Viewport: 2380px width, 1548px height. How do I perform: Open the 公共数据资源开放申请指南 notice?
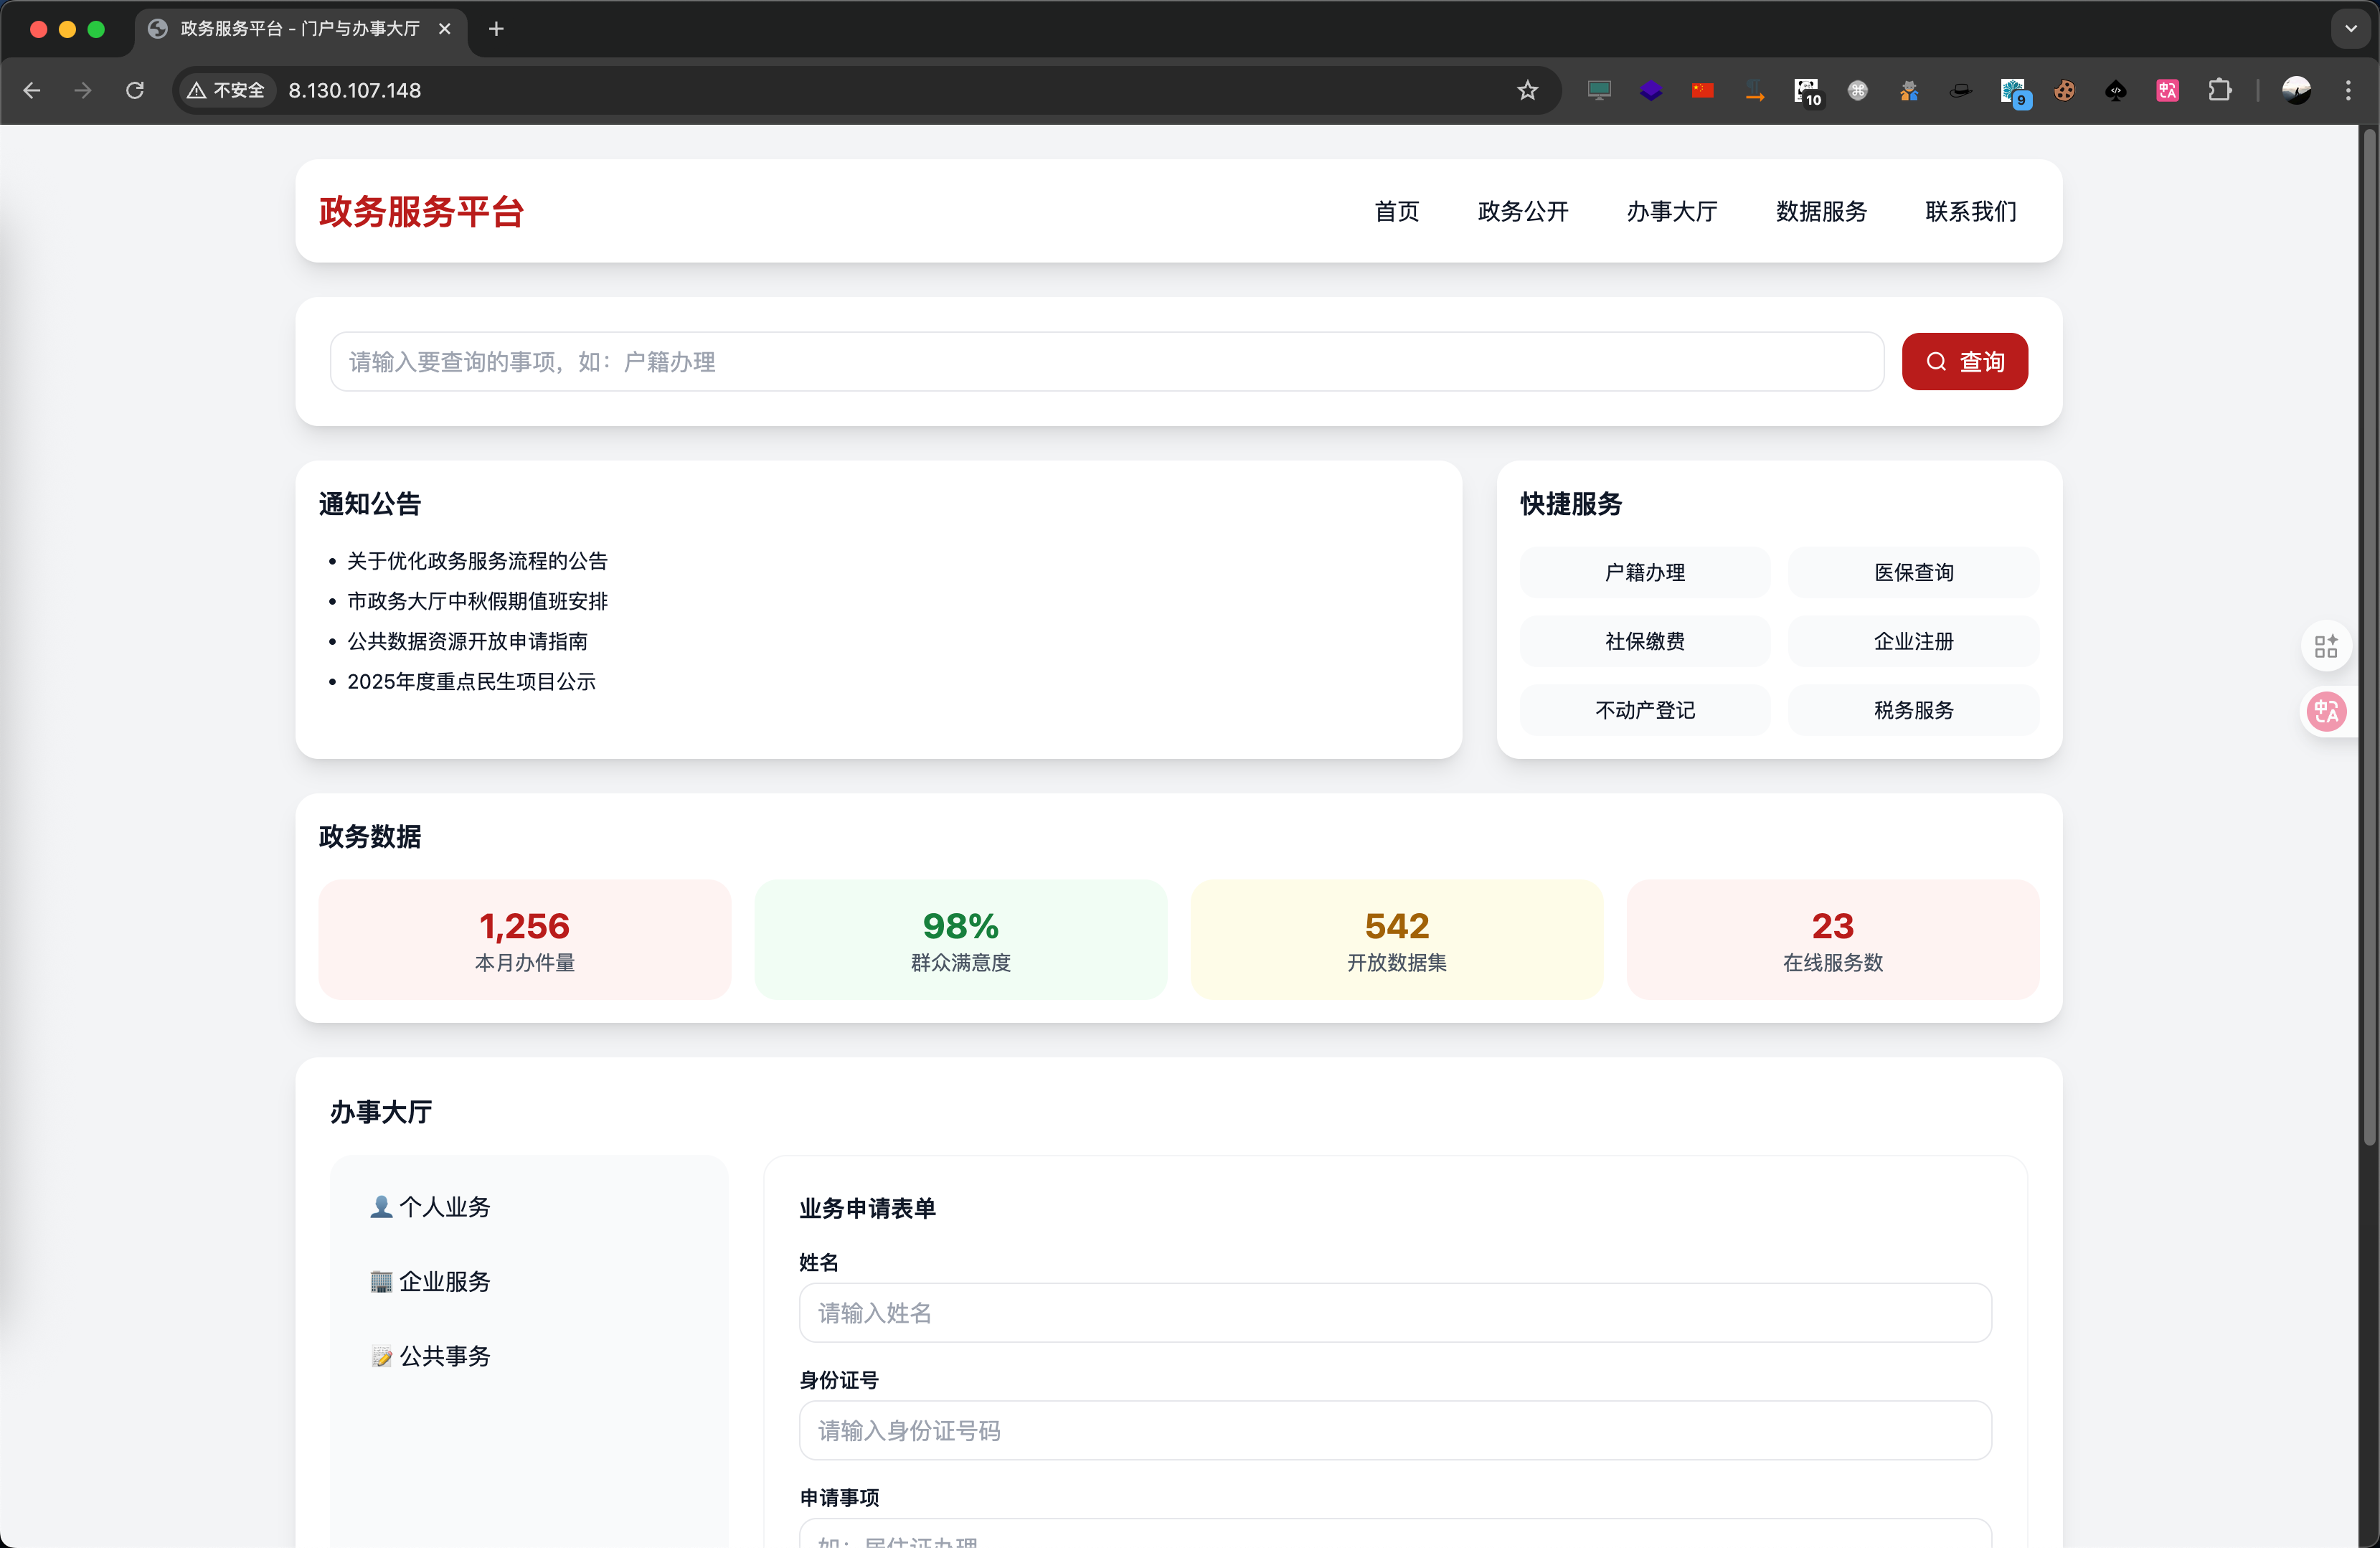(467, 641)
